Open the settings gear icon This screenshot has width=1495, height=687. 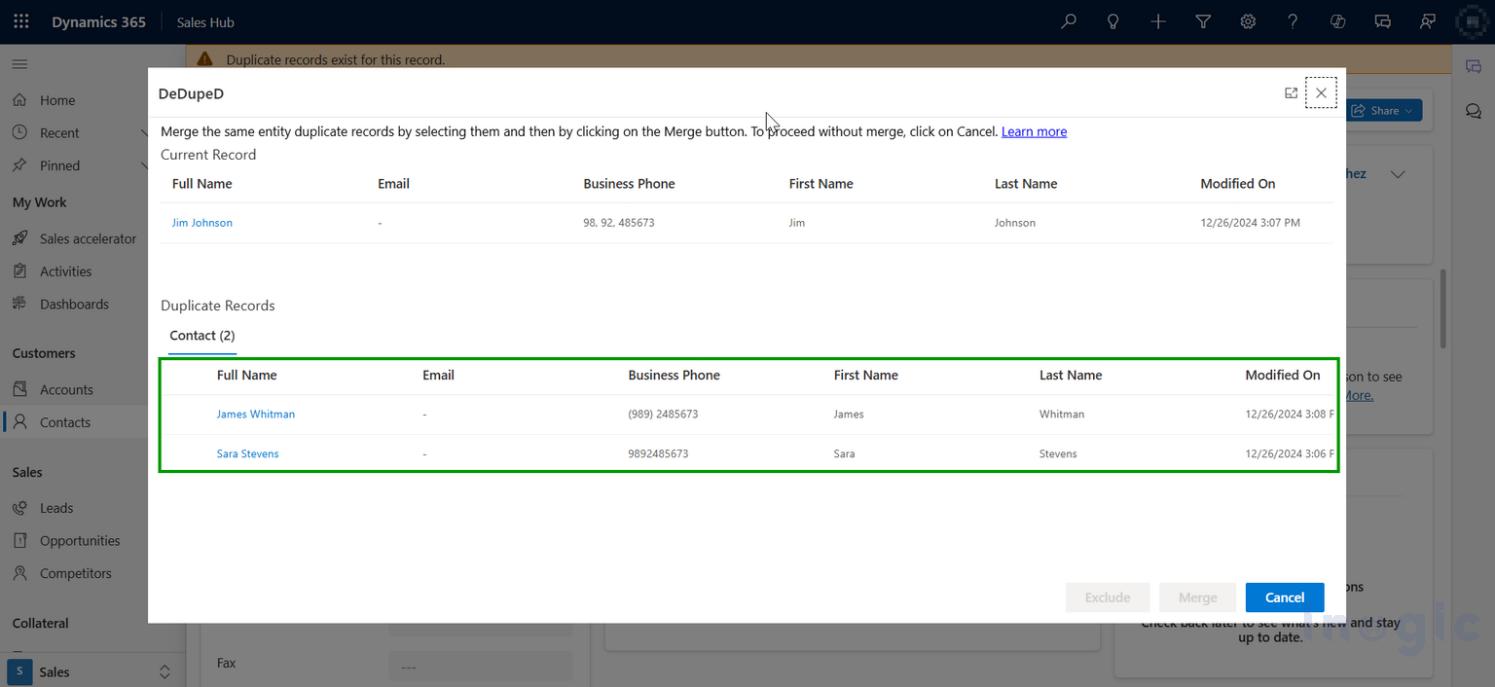coord(1248,21)
